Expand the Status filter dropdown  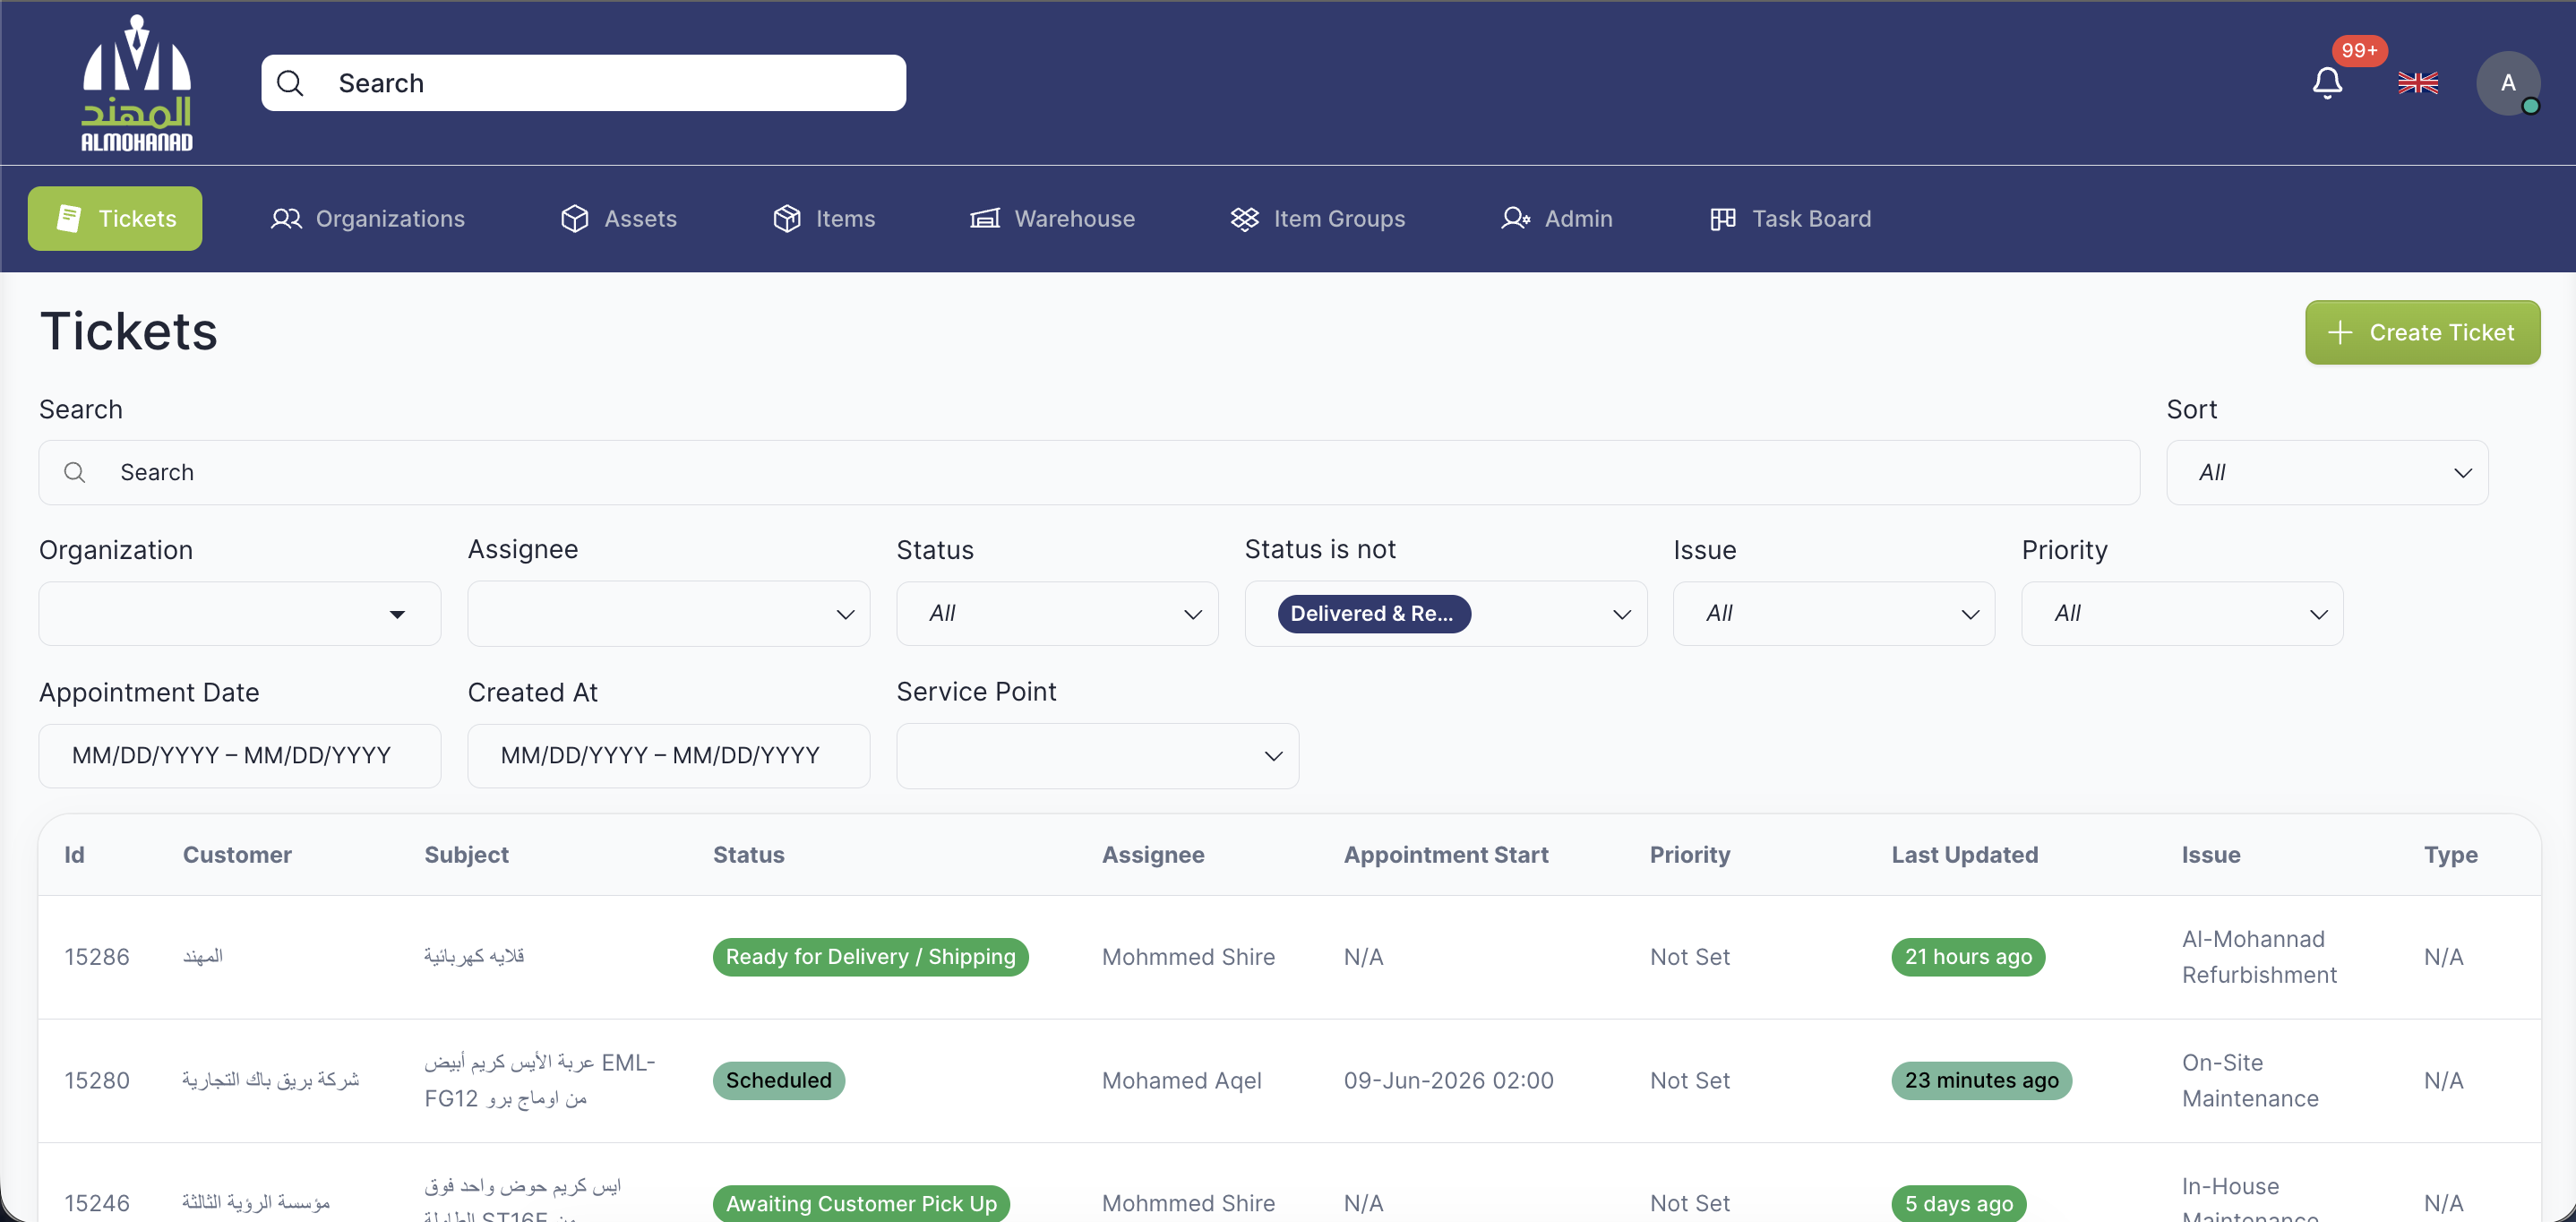[1057, 614]
